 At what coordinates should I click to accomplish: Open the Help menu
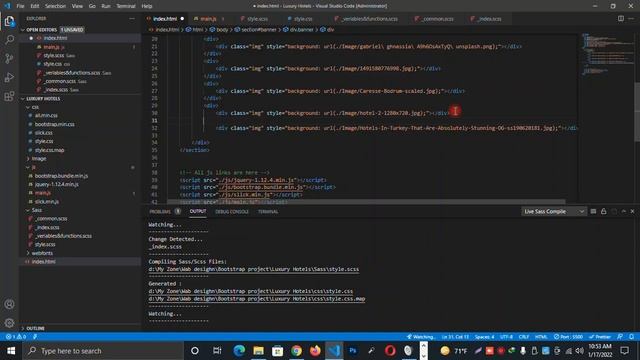[x=147, y=6]
